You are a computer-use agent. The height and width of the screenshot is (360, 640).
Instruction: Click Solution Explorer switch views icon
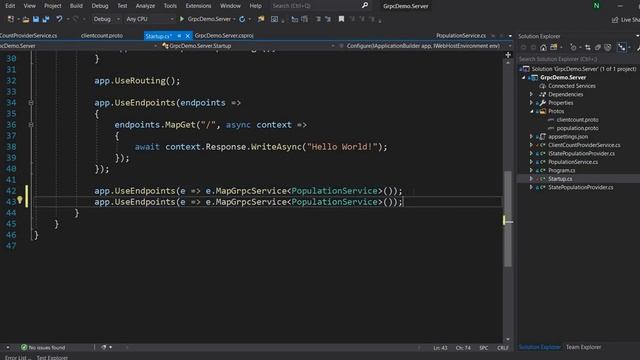click(554, 48)
